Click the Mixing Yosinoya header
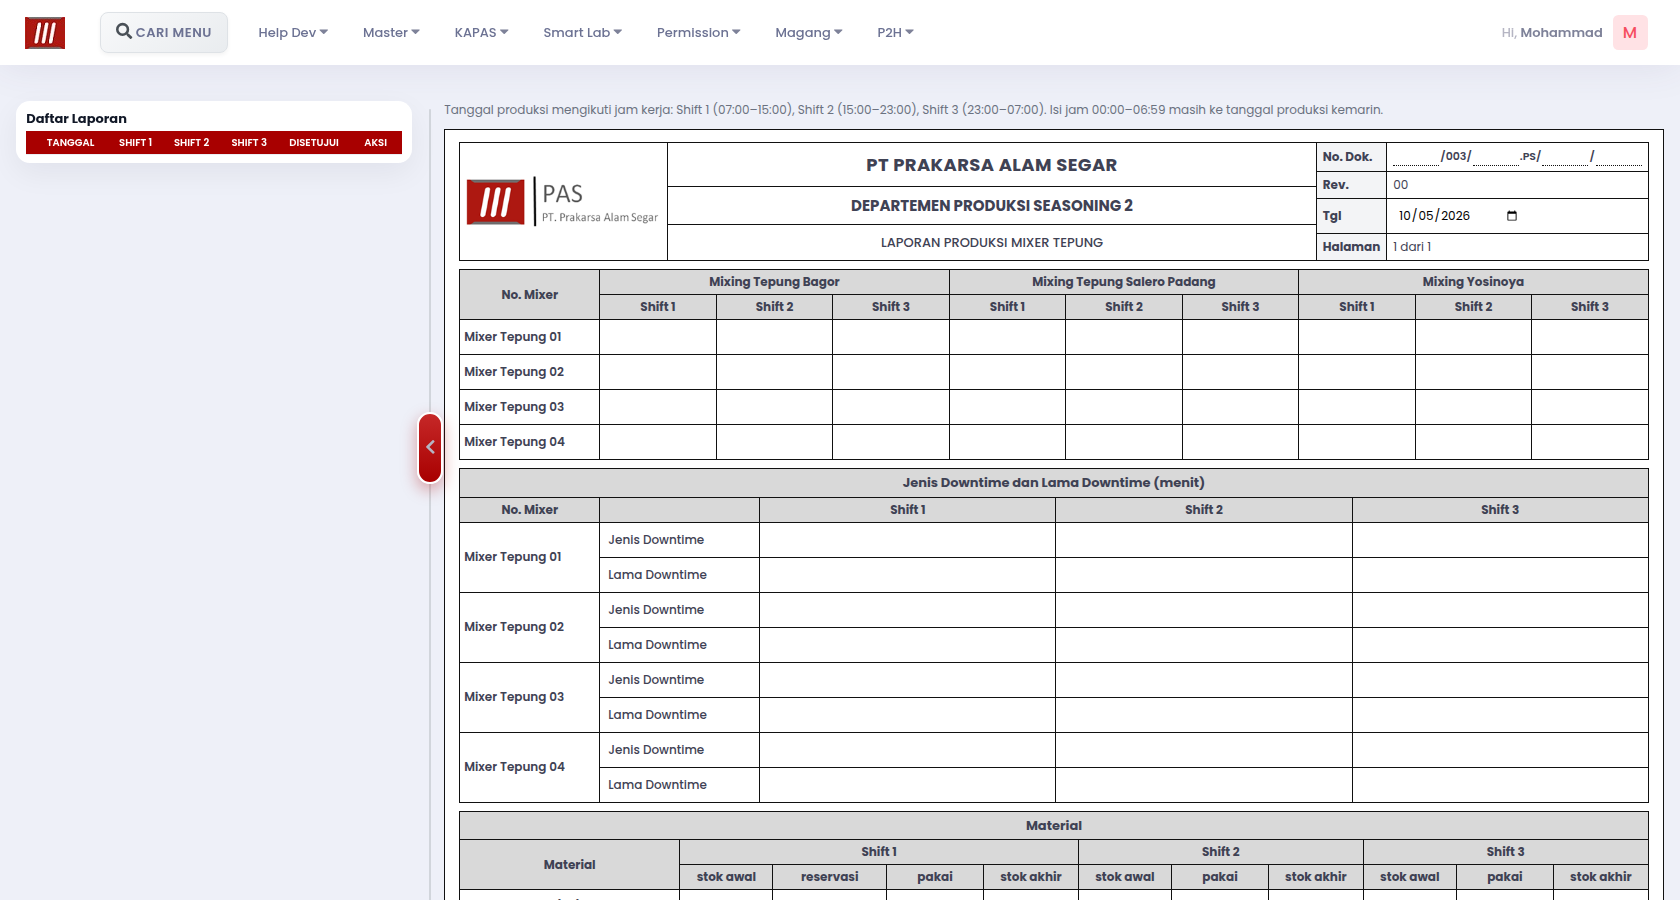This screenshot has width=1680, height=900. pyautogui.click(x=1473, y=282)
